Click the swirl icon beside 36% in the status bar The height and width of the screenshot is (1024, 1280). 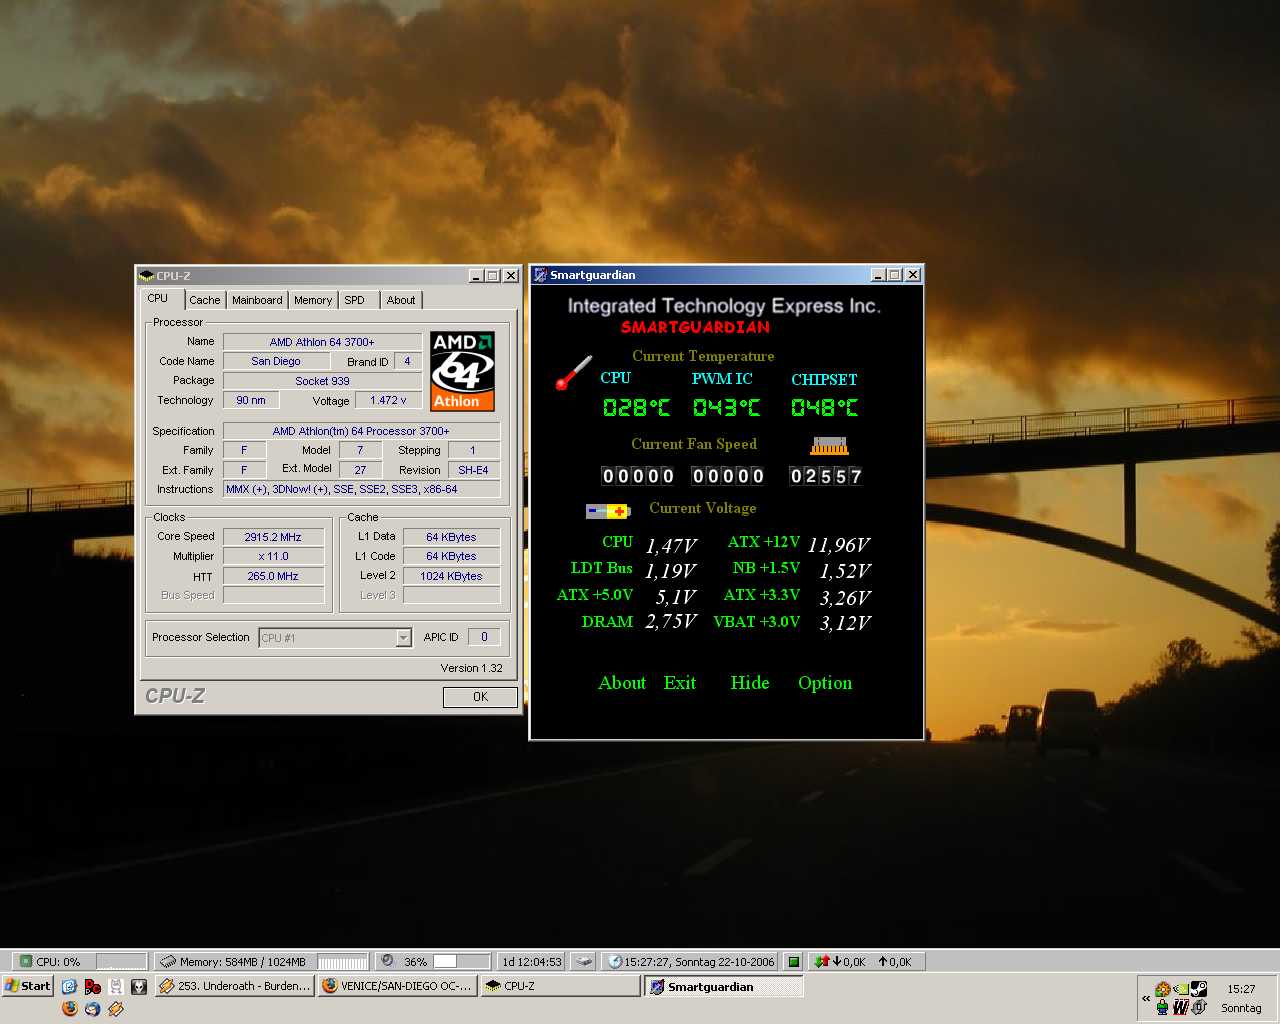click(x=387, y=961)
